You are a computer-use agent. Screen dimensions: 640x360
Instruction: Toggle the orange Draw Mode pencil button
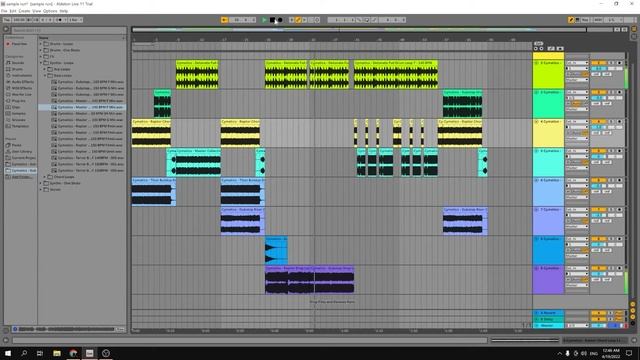571,20
